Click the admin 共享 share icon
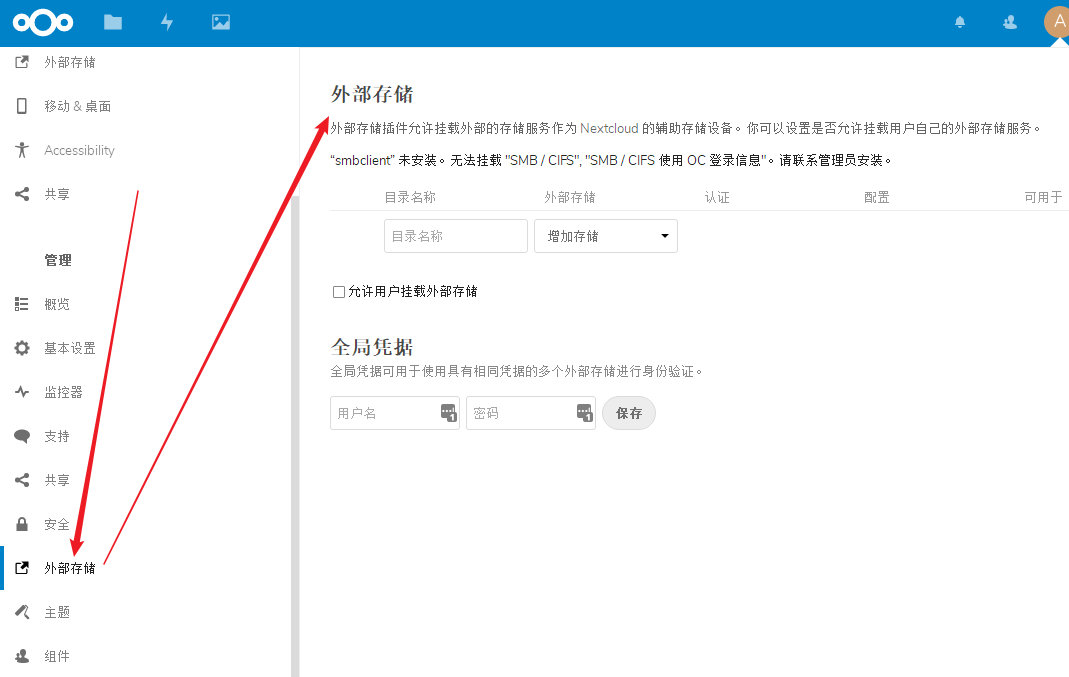The width and height of the screenshot is (1069, 677). tap(22, 480)
